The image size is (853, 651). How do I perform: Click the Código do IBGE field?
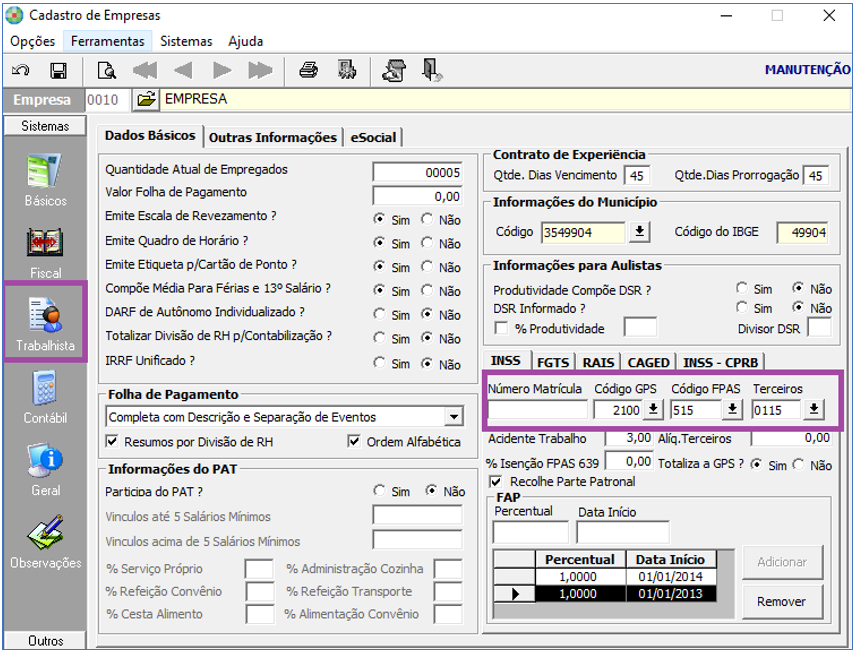click(802, 232)
